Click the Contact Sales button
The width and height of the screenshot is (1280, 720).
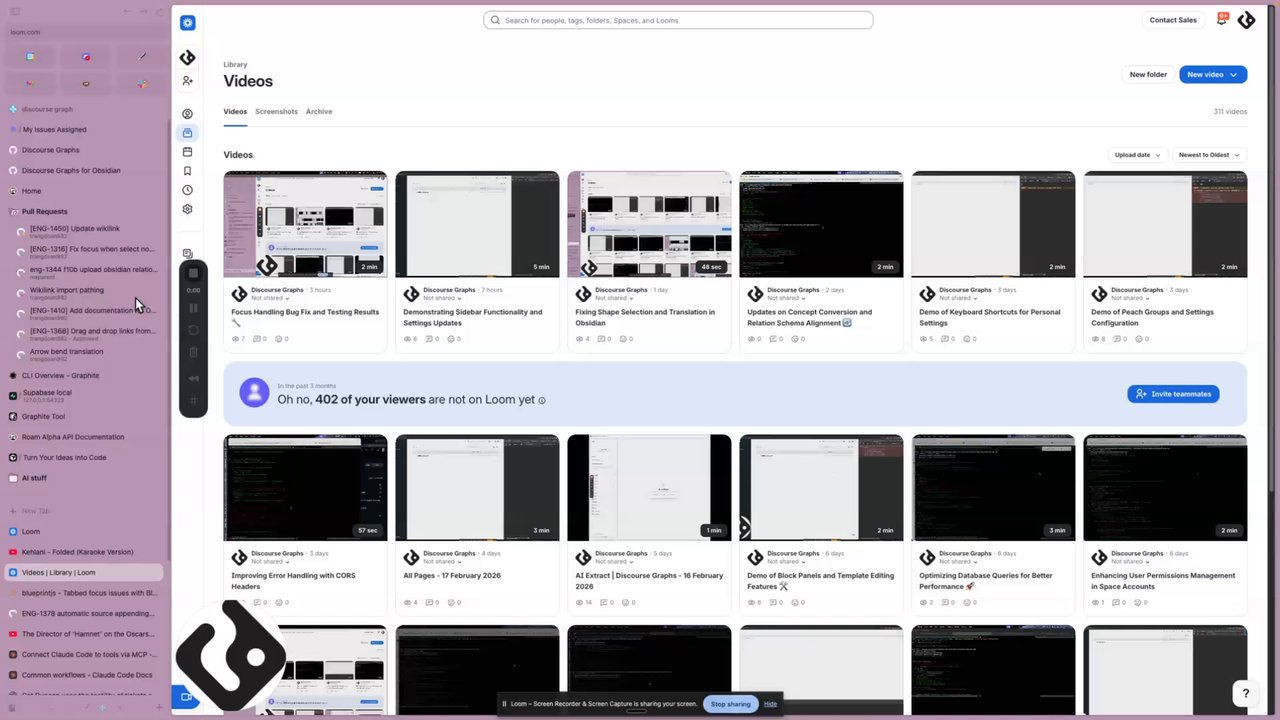pyautogui.click(x=1173, y=20)
